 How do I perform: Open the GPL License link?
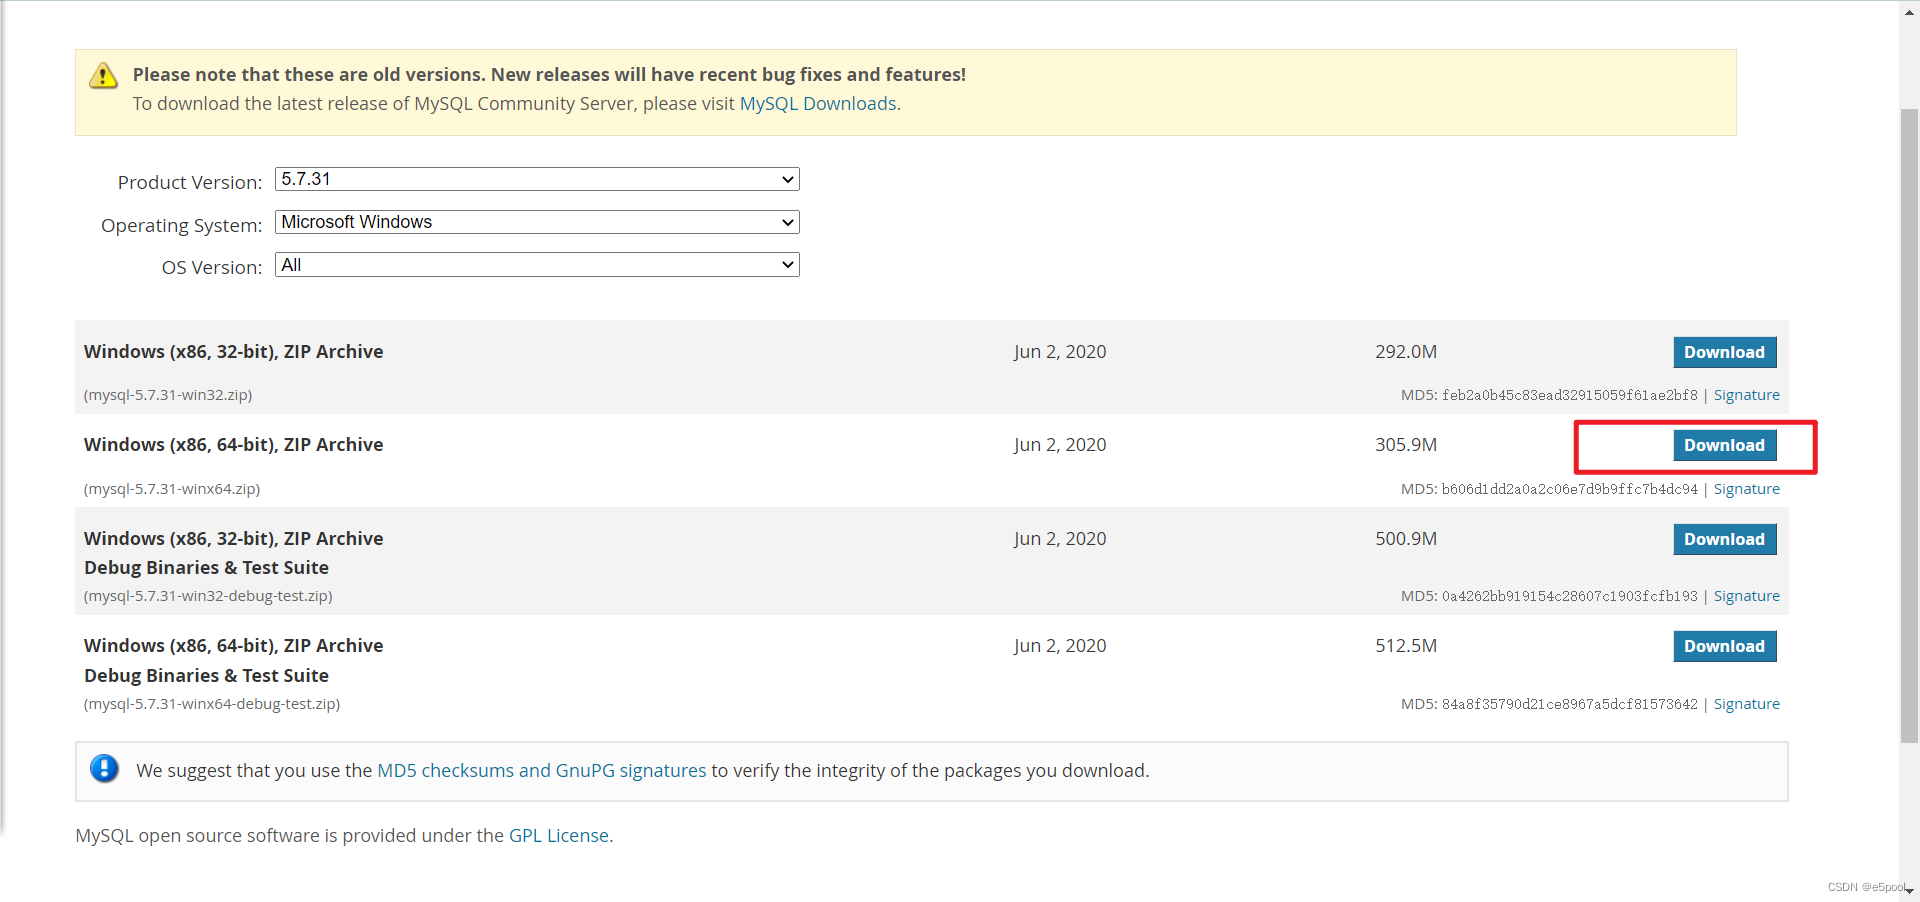tap(558, 836)
